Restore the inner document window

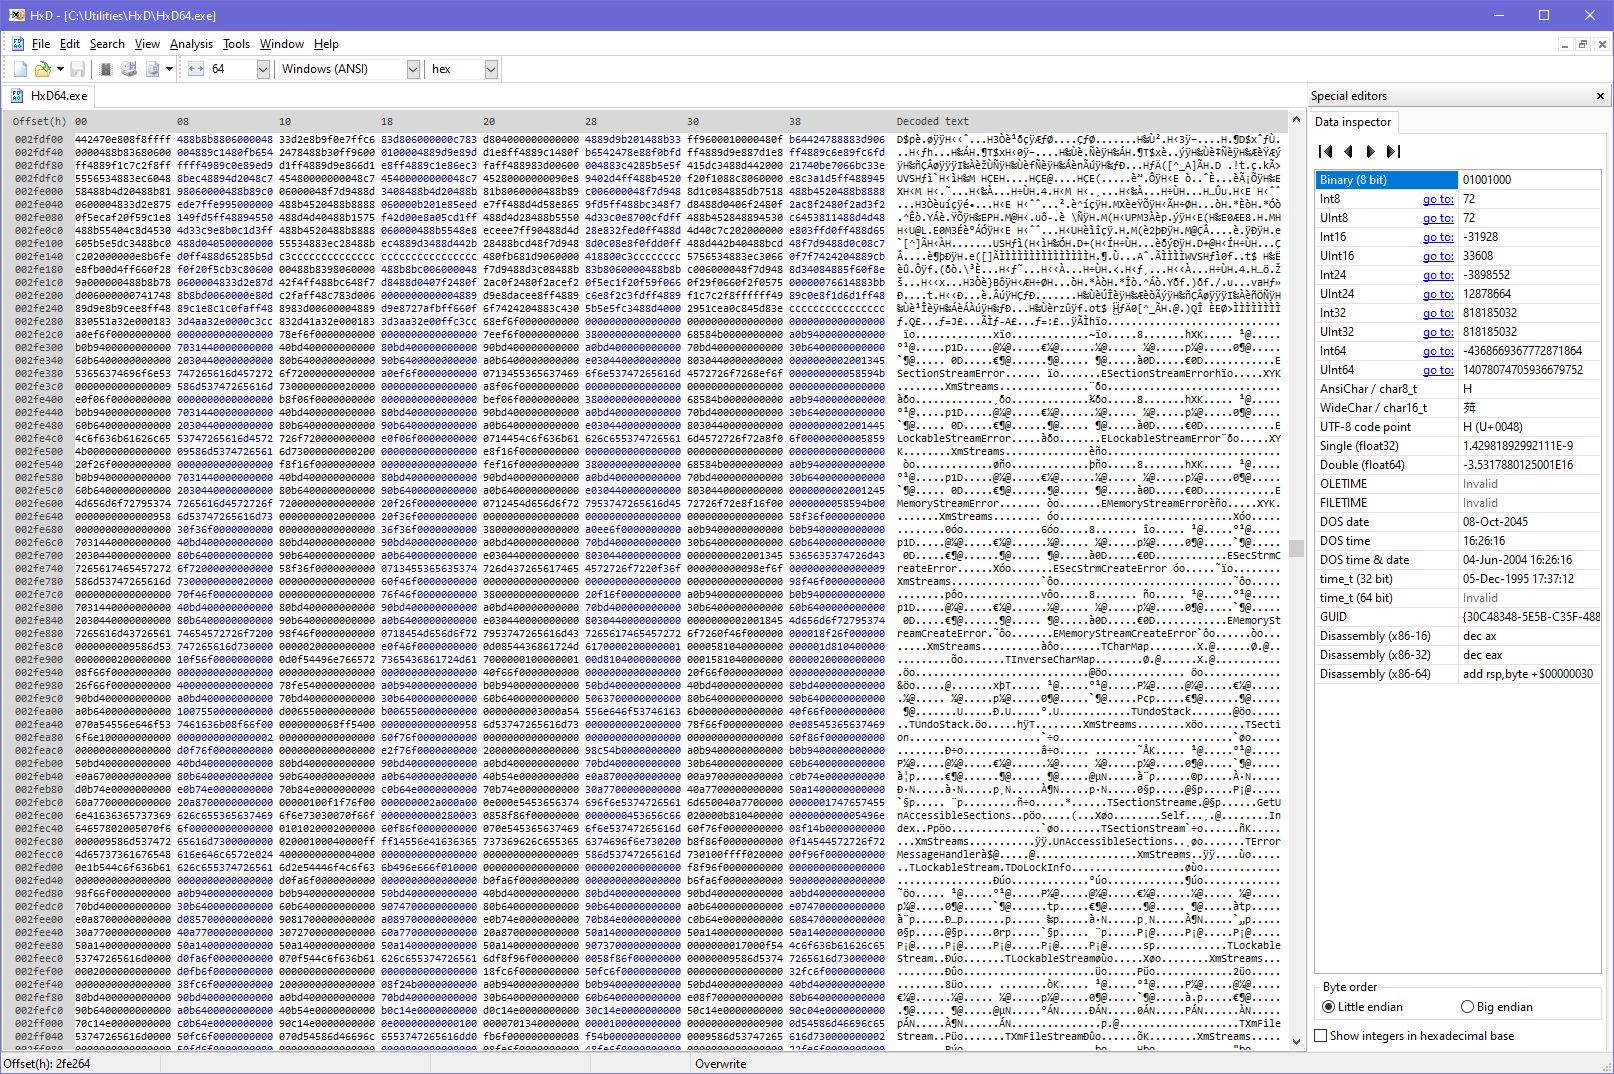click(1583, 44)
